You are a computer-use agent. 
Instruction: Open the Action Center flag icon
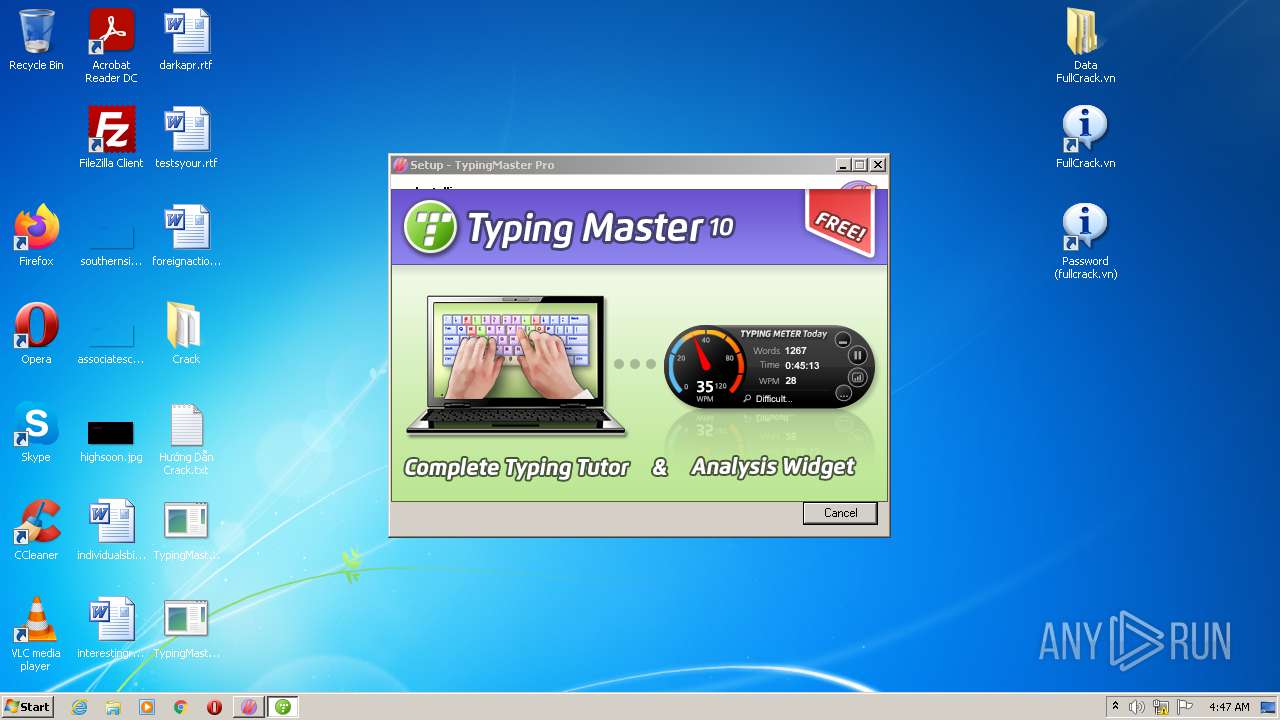(x=1184, y=707)
